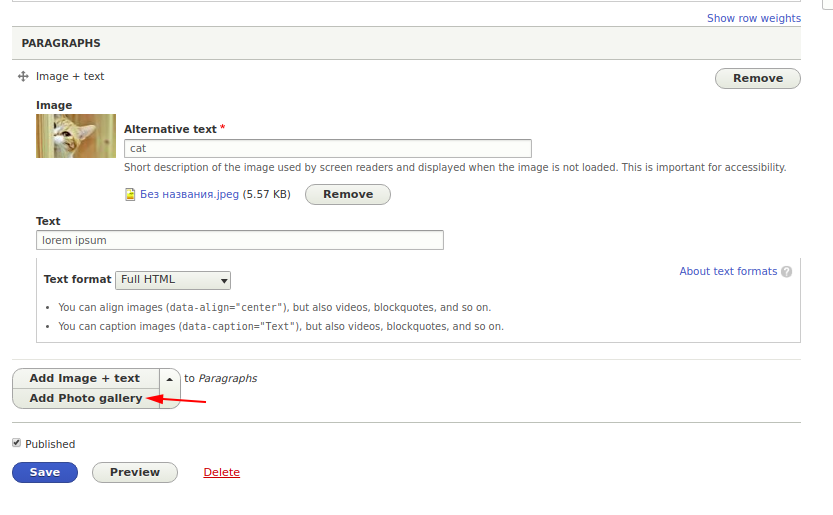Toggle the Published checkbox
833x515 pixels.
[16, 443]
